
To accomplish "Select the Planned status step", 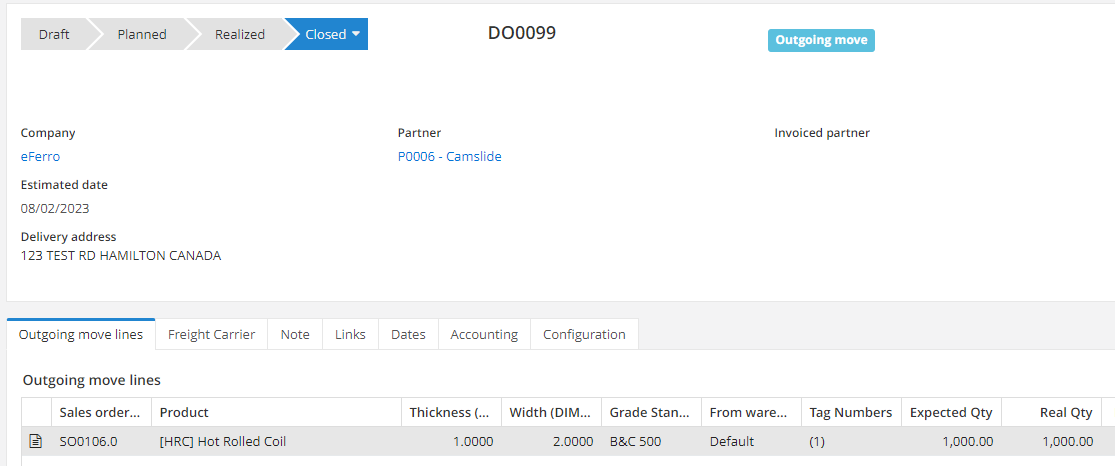I will tap(142, 34).
